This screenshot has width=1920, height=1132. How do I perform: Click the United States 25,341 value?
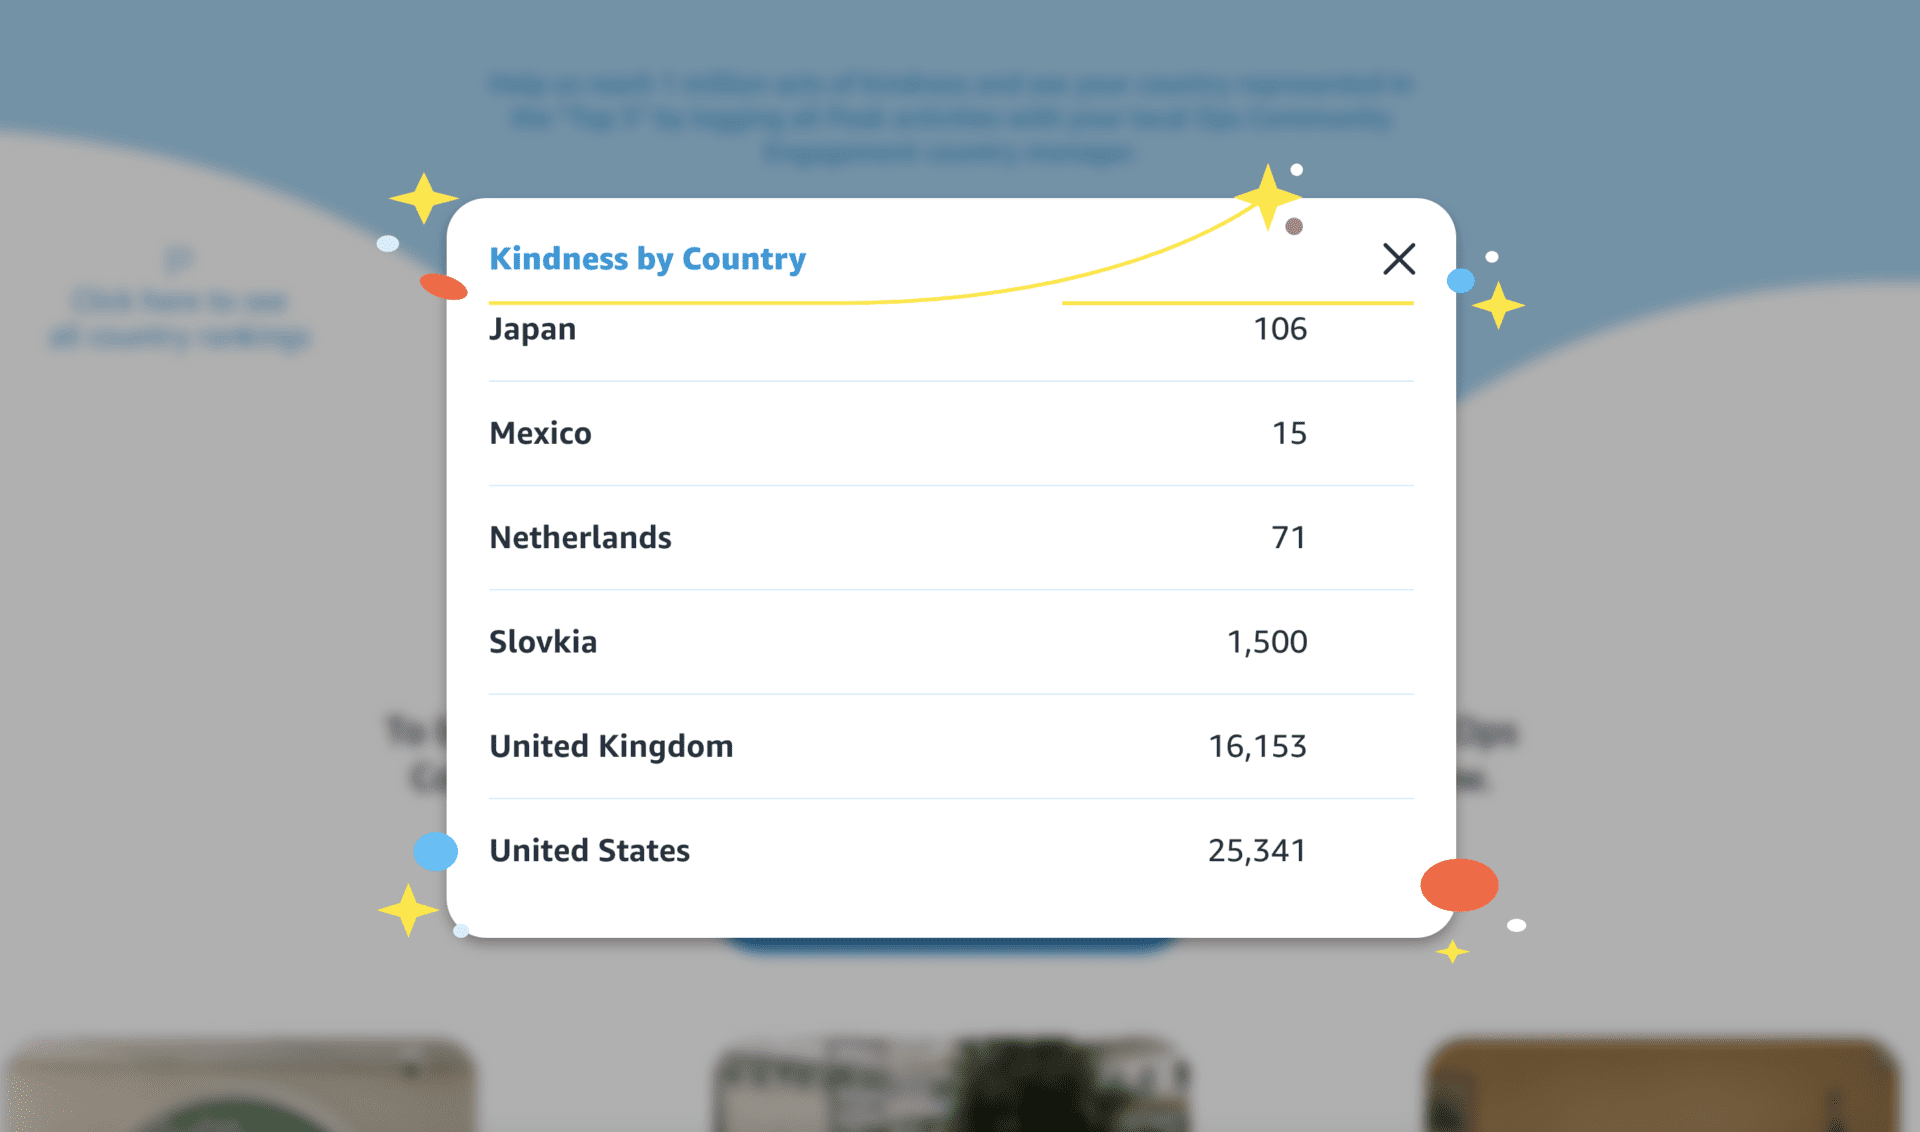[1257, 851]
